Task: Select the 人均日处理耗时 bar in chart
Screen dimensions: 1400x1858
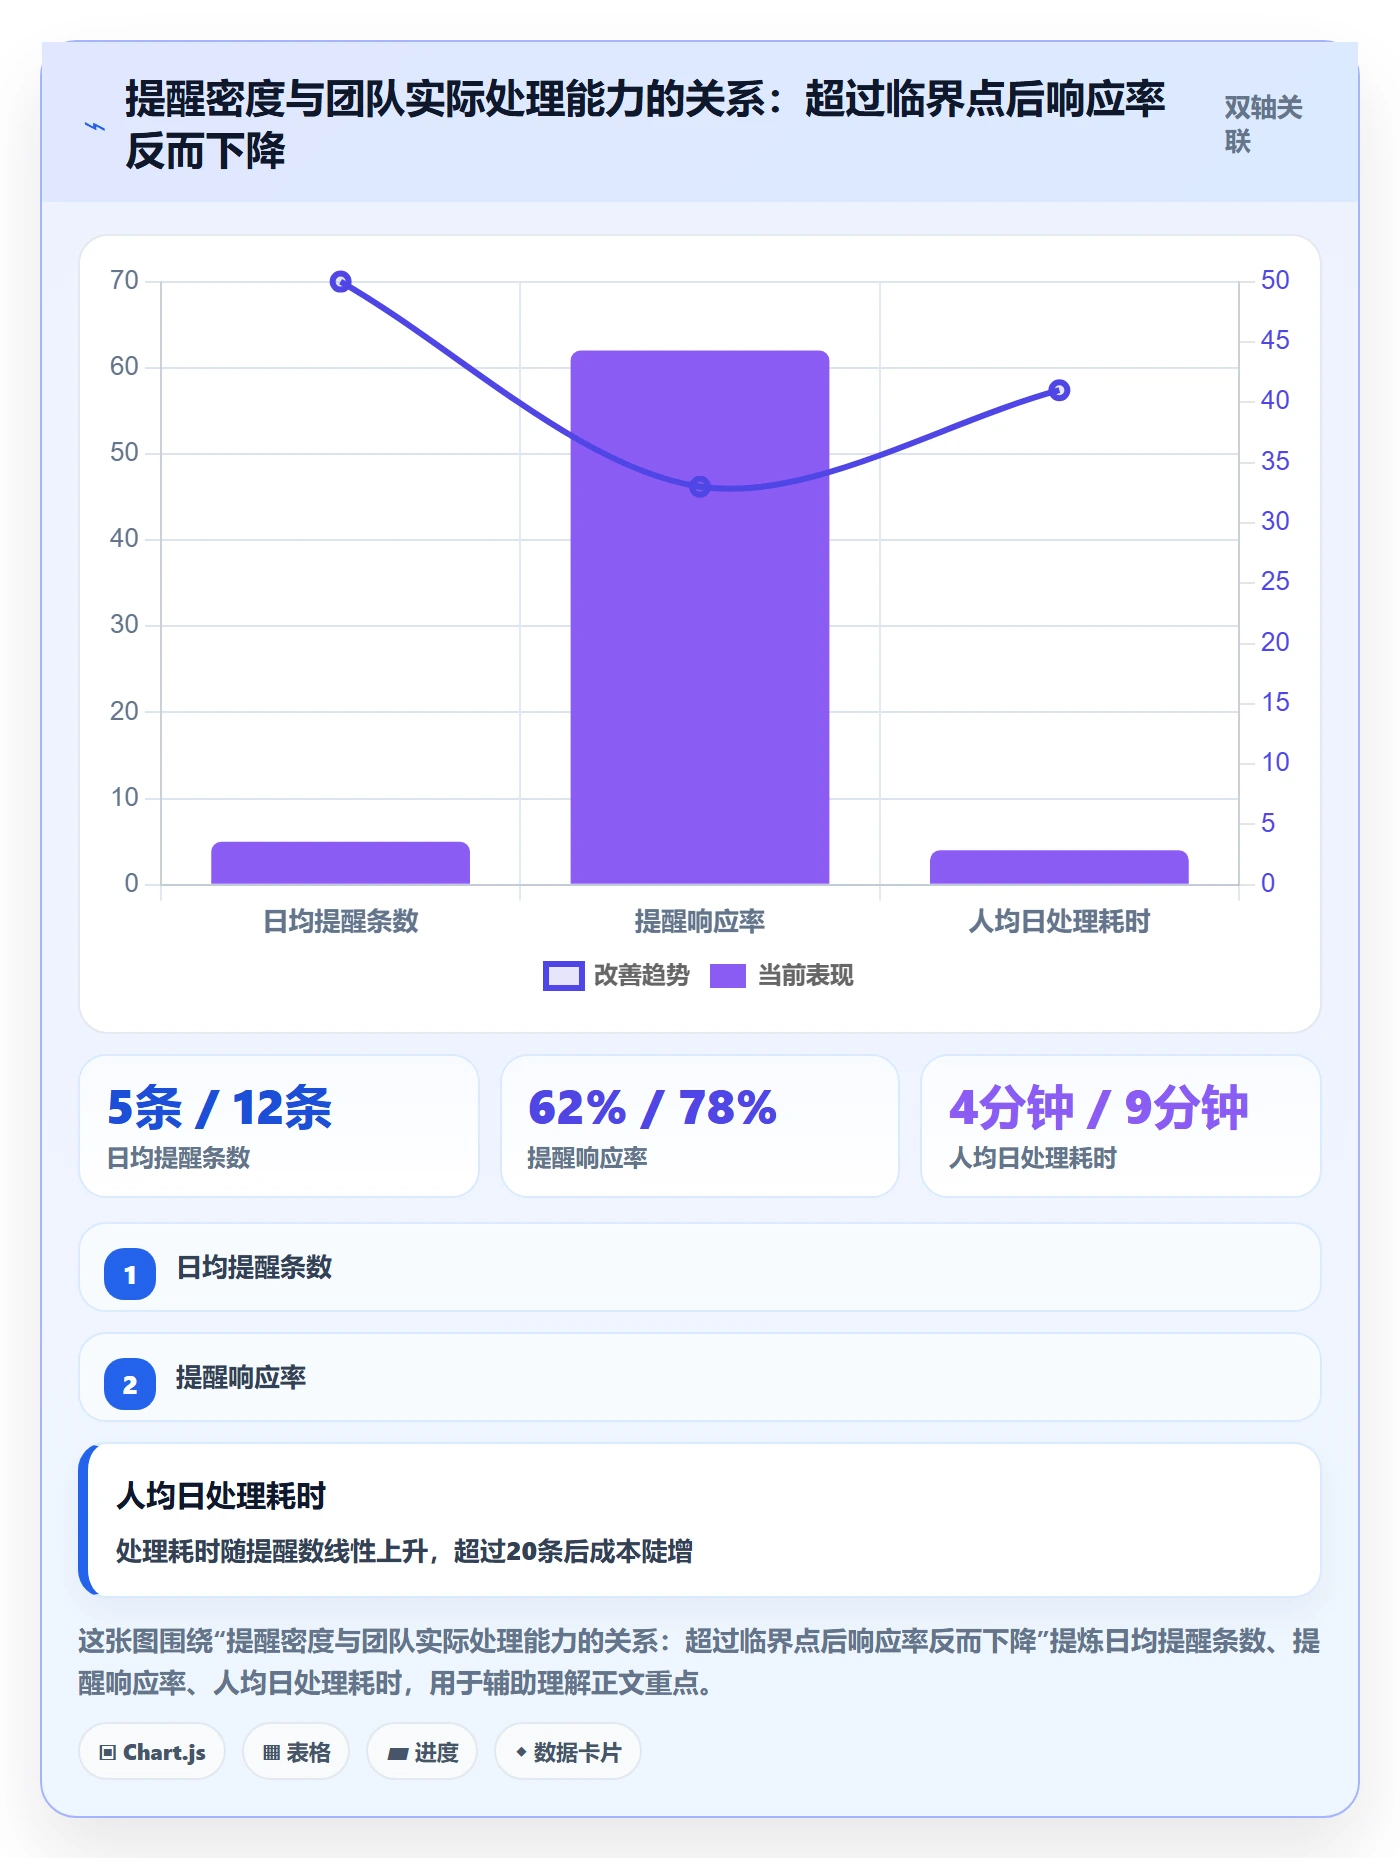Action: [x=1059, y=867]
